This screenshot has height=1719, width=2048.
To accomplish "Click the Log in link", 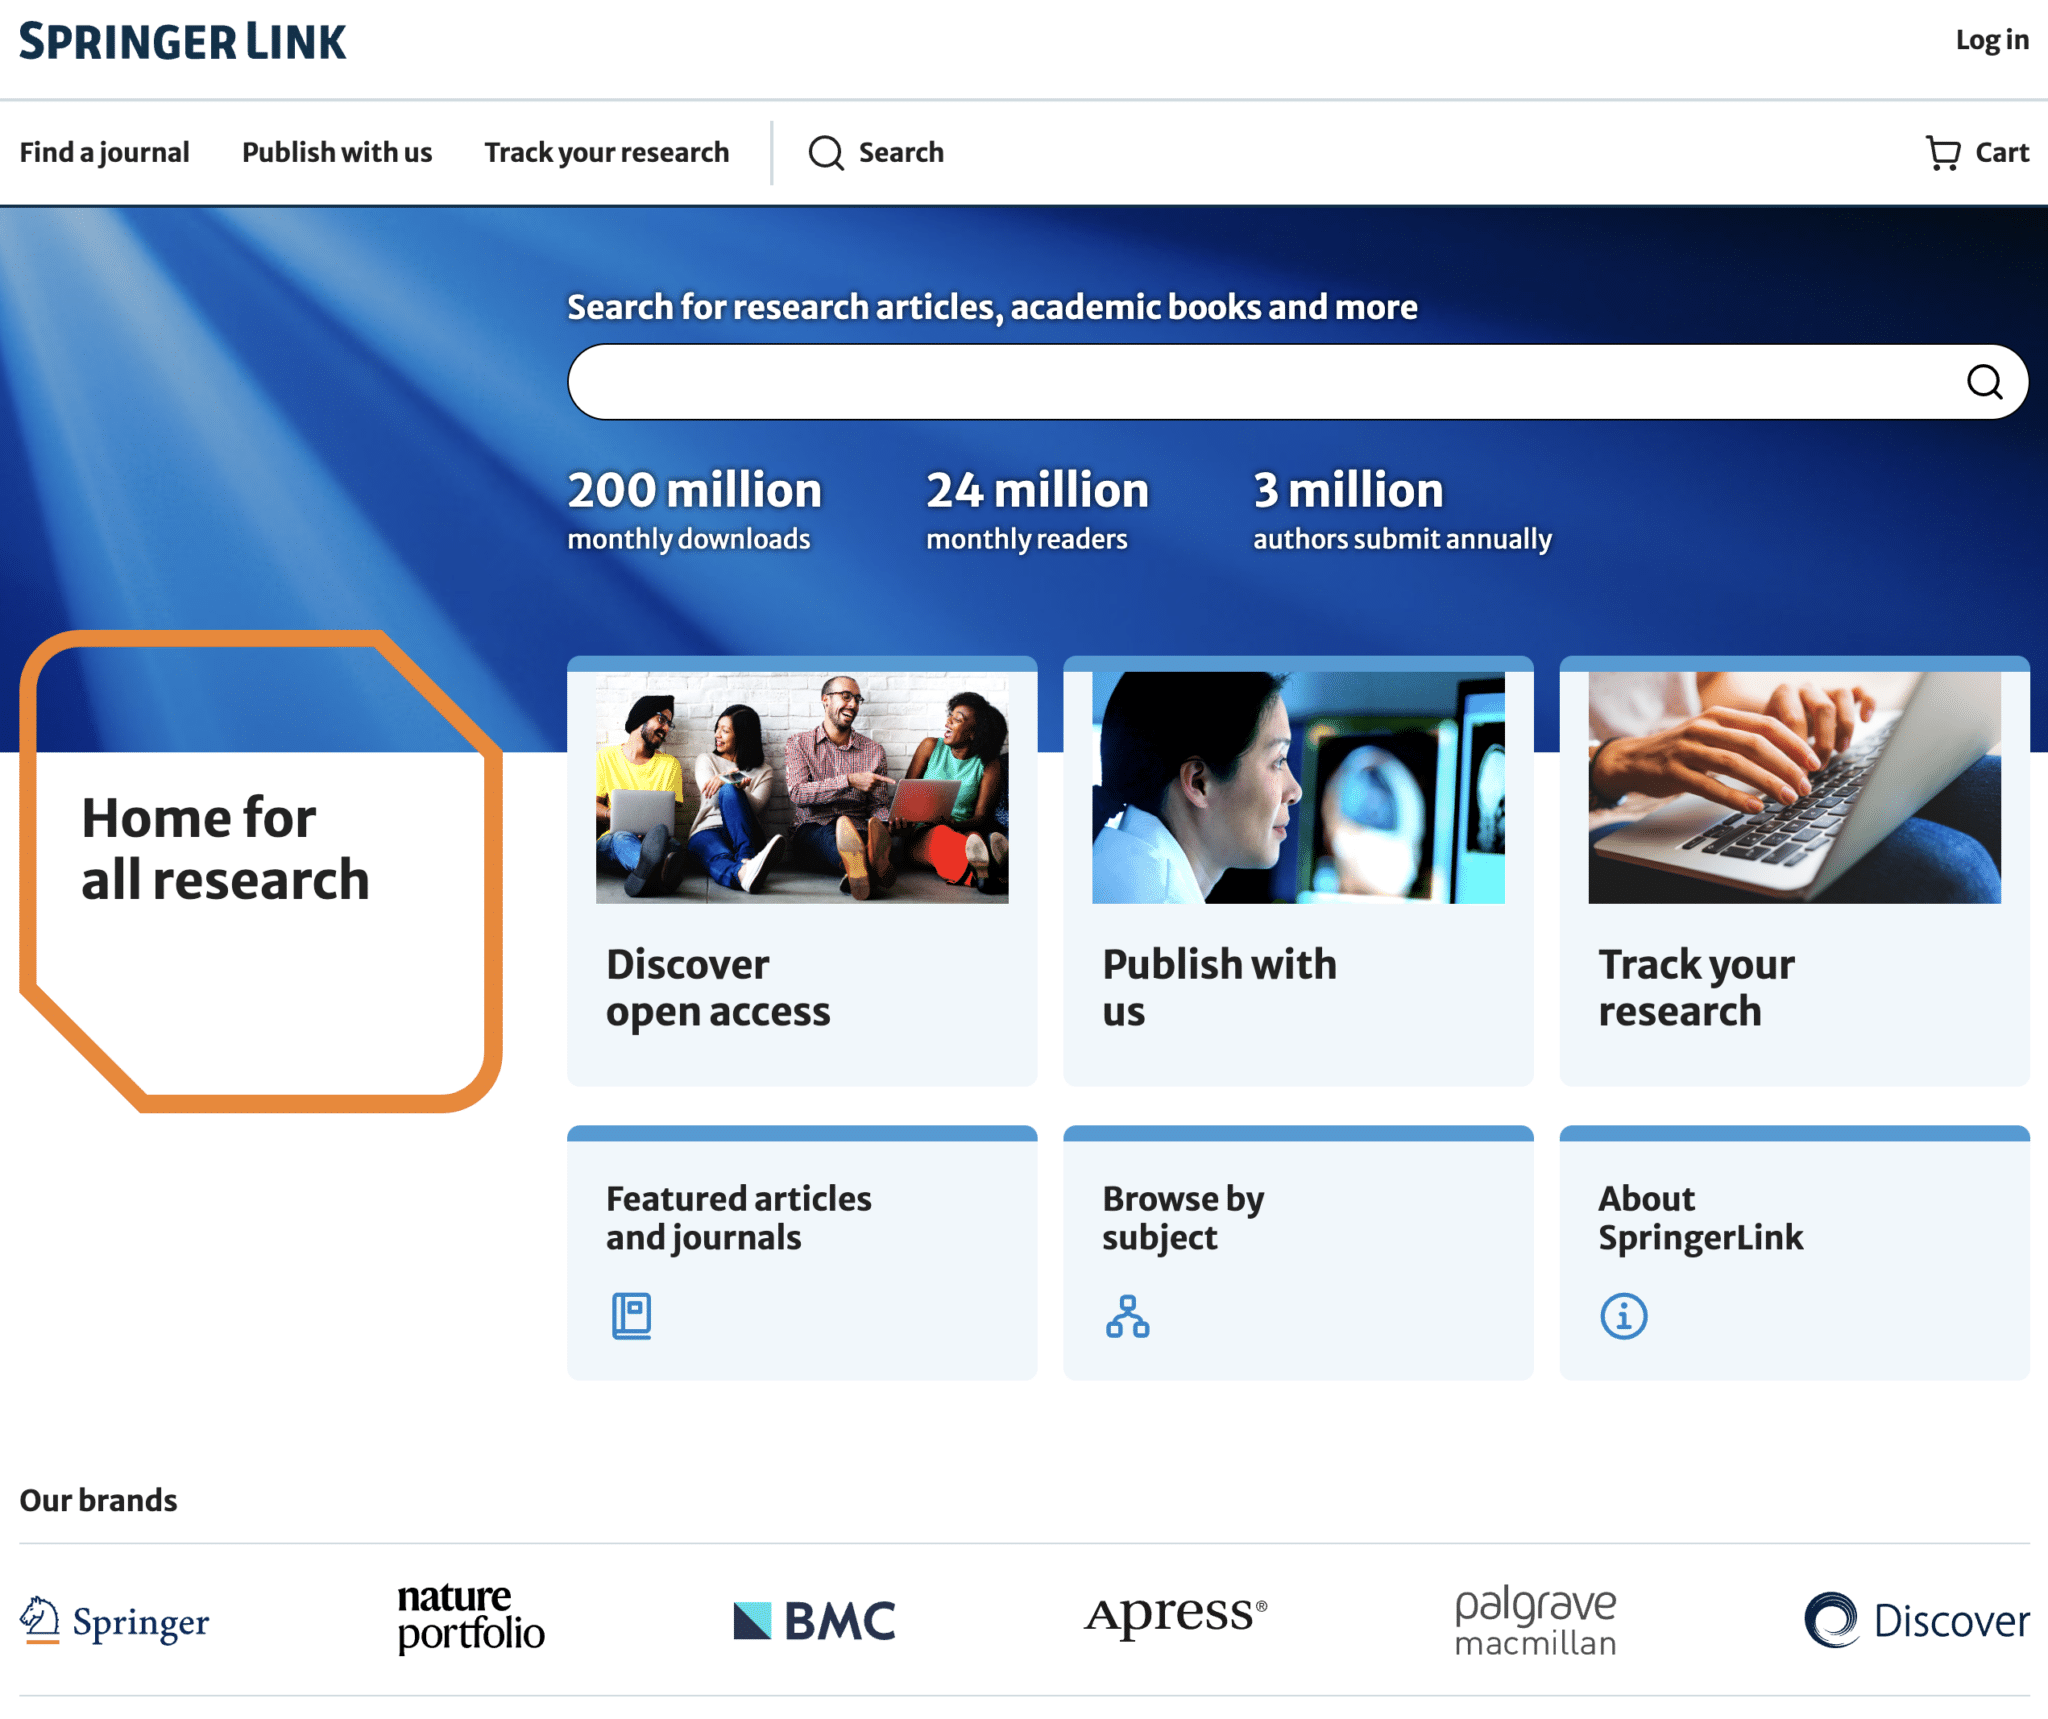I will [1992, 40].
